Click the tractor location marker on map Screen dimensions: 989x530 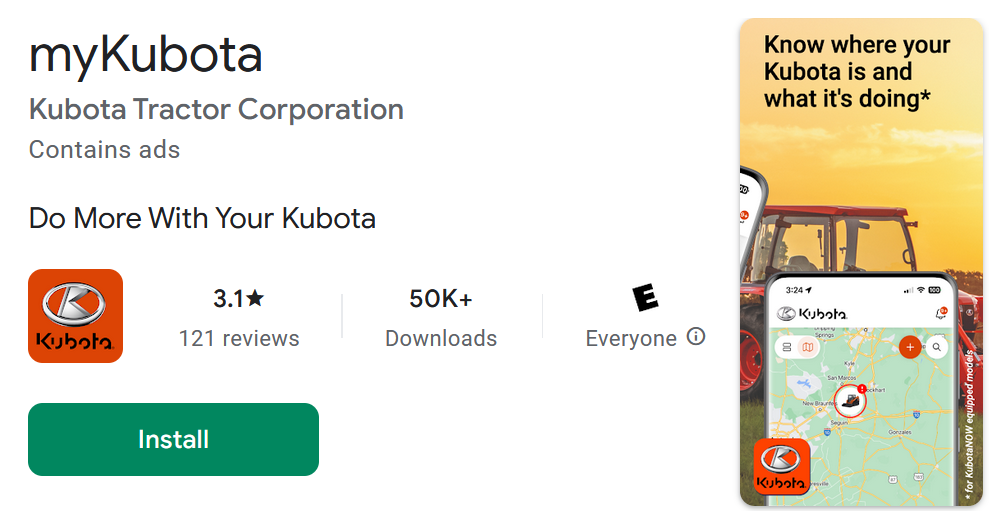[x=851, y=401]
